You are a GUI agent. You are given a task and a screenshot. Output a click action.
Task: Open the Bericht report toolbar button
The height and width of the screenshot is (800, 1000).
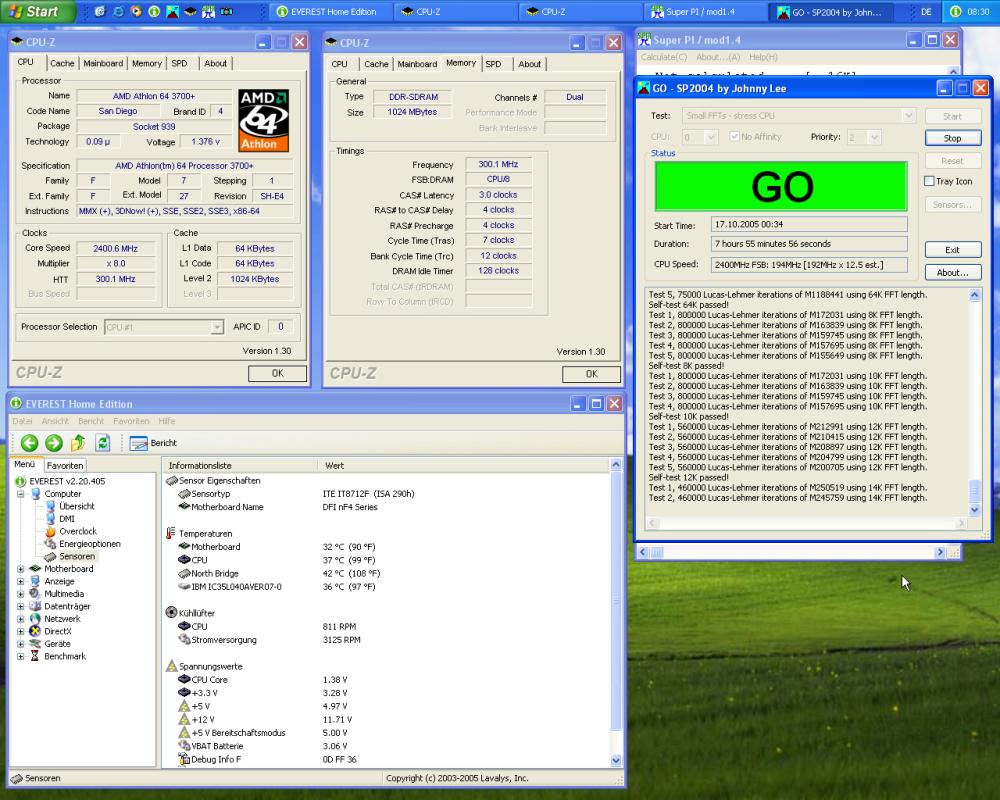153,443
